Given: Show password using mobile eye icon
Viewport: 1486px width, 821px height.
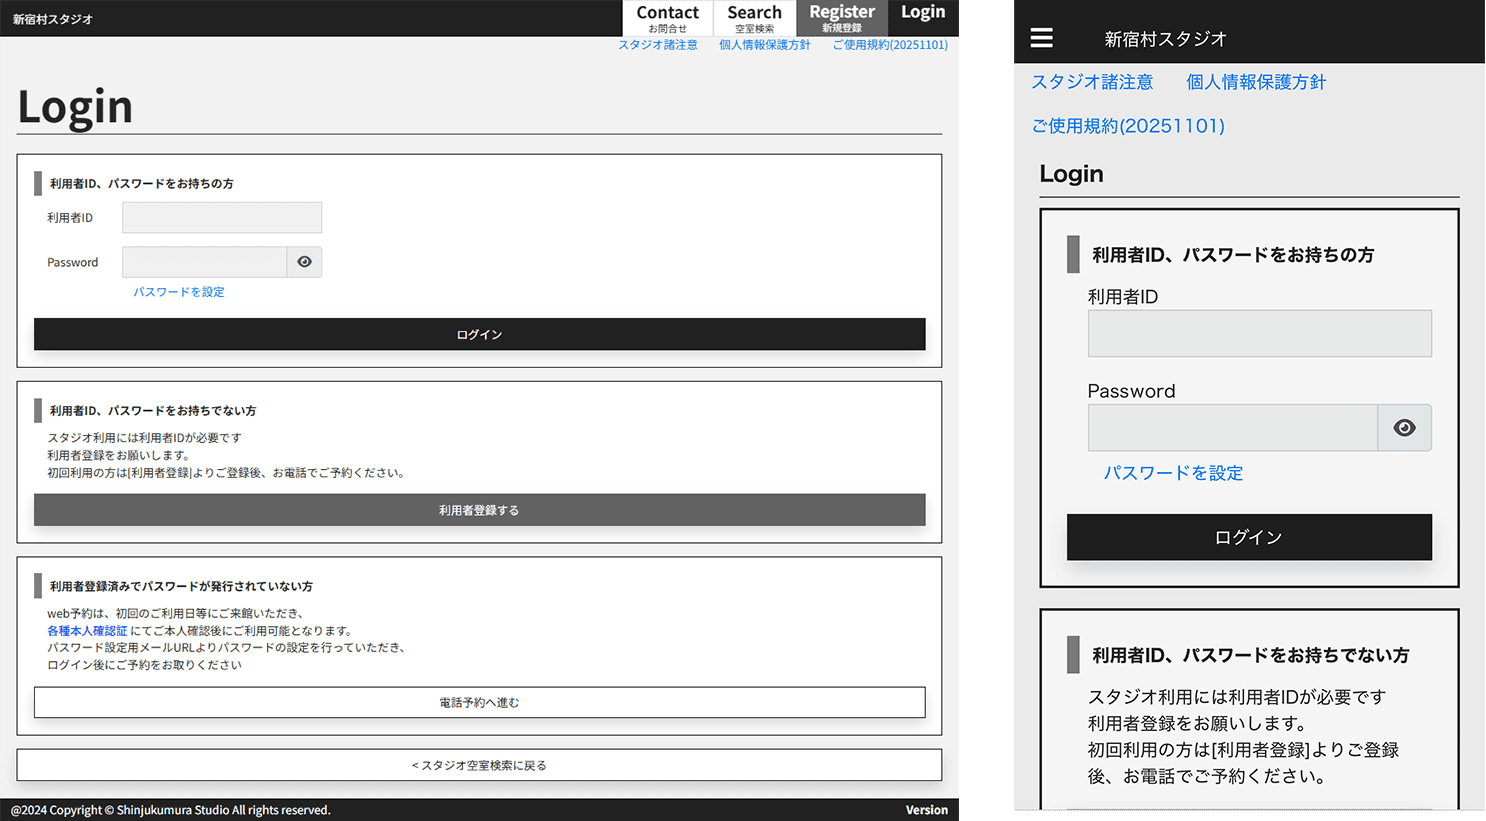Looking at the screenshot, I should 1404,428.
